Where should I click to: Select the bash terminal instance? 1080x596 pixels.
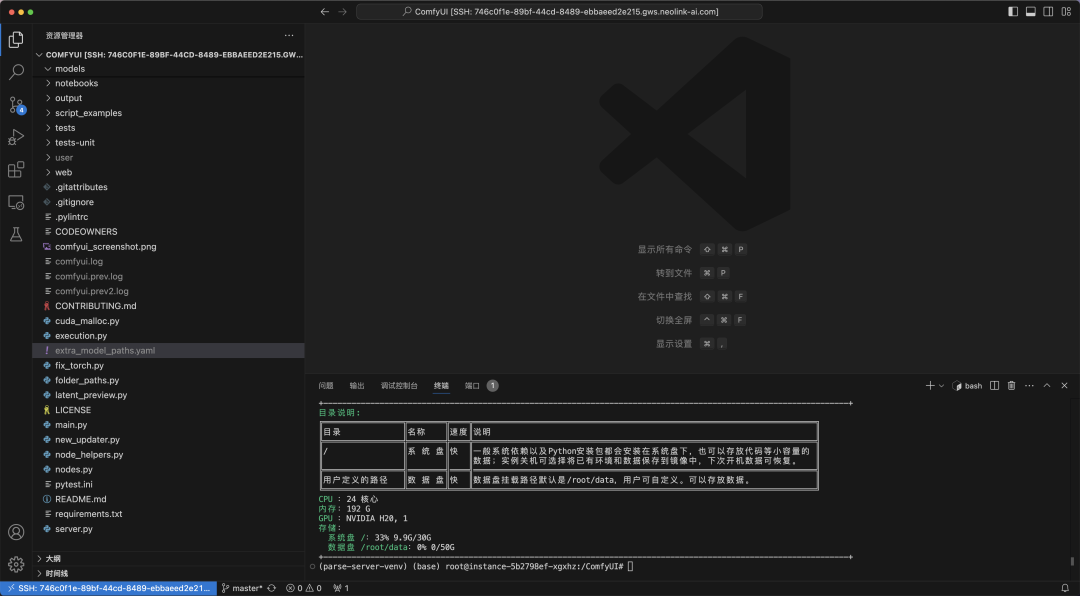tap(968, 386)
